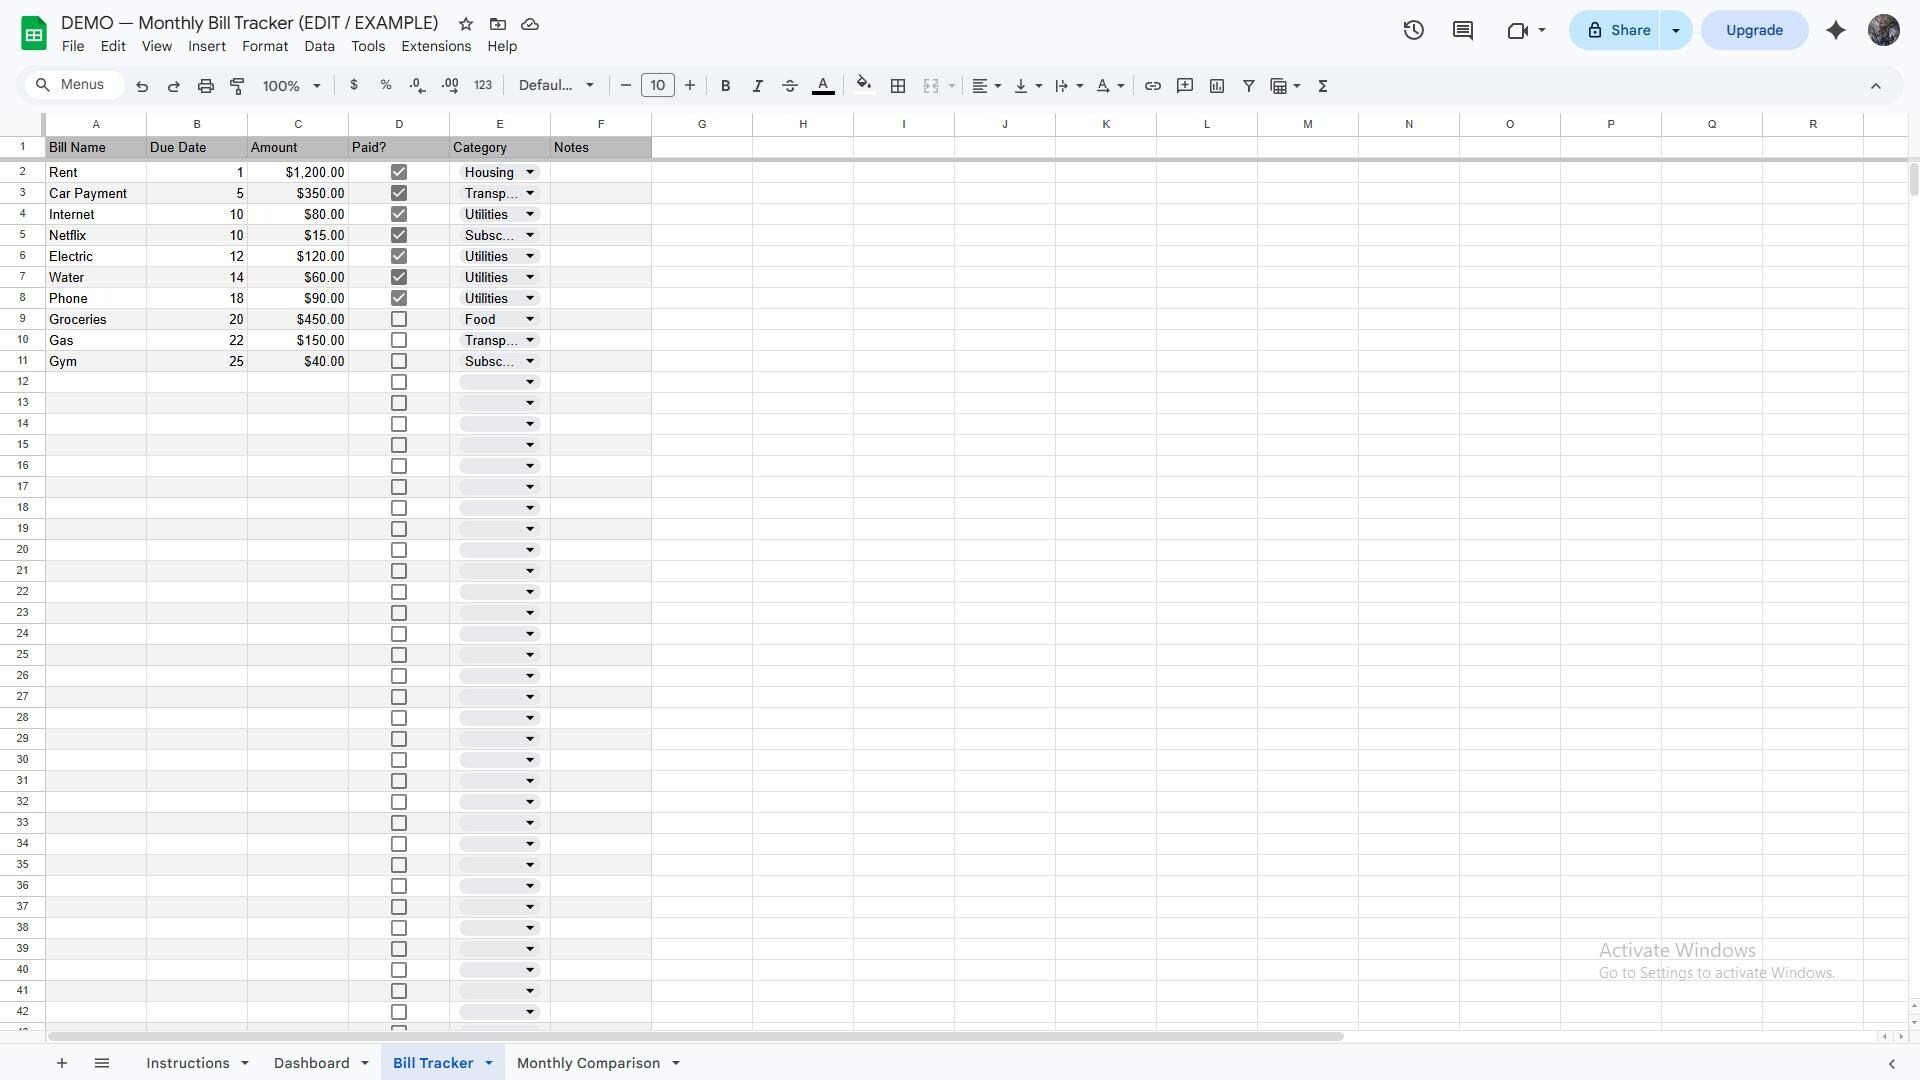Switch to Monthly Comparison sheet tab
This screenshot has height=1080, width=1920.
tap(588, 1063)
